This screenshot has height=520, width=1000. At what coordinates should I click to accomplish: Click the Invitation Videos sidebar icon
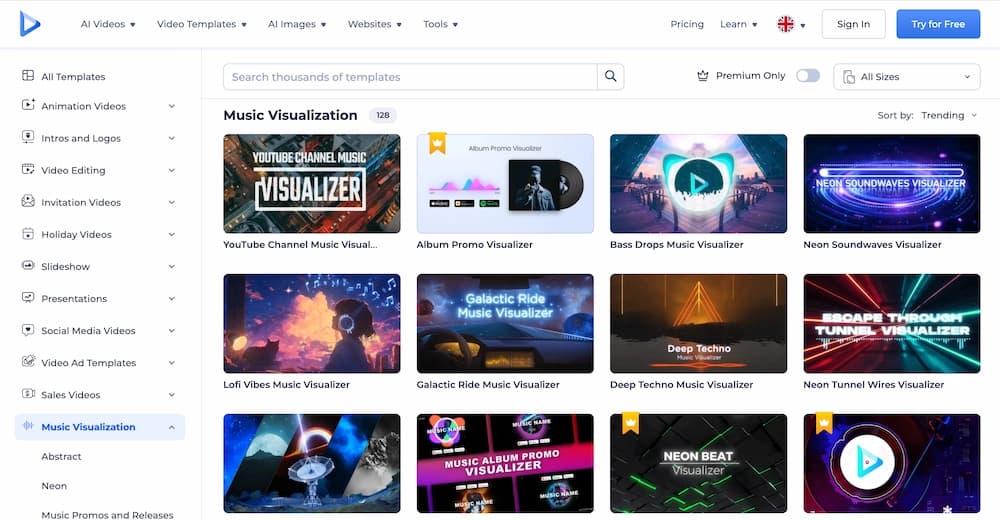click(28, 201)
